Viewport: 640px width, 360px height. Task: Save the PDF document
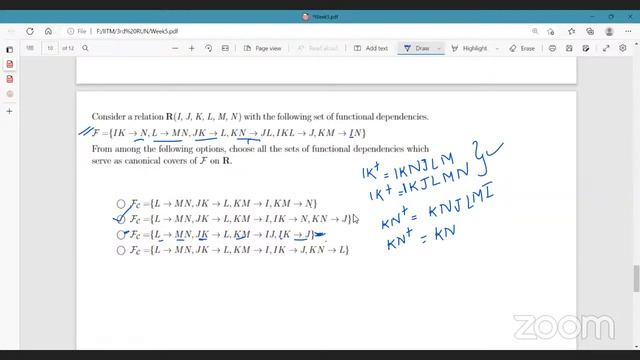[569, 48]
